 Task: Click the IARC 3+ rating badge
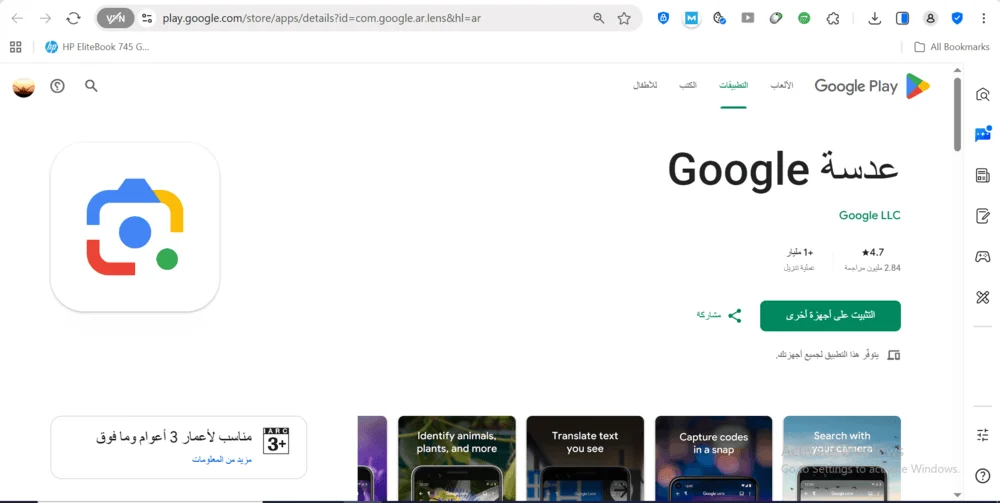[x=276, y=441]
